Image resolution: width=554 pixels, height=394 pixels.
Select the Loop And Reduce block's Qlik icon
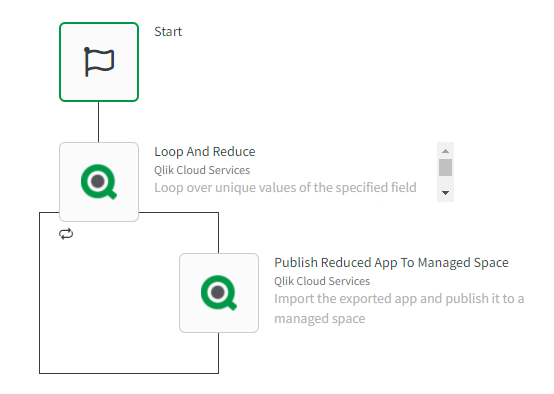(99, 182)
